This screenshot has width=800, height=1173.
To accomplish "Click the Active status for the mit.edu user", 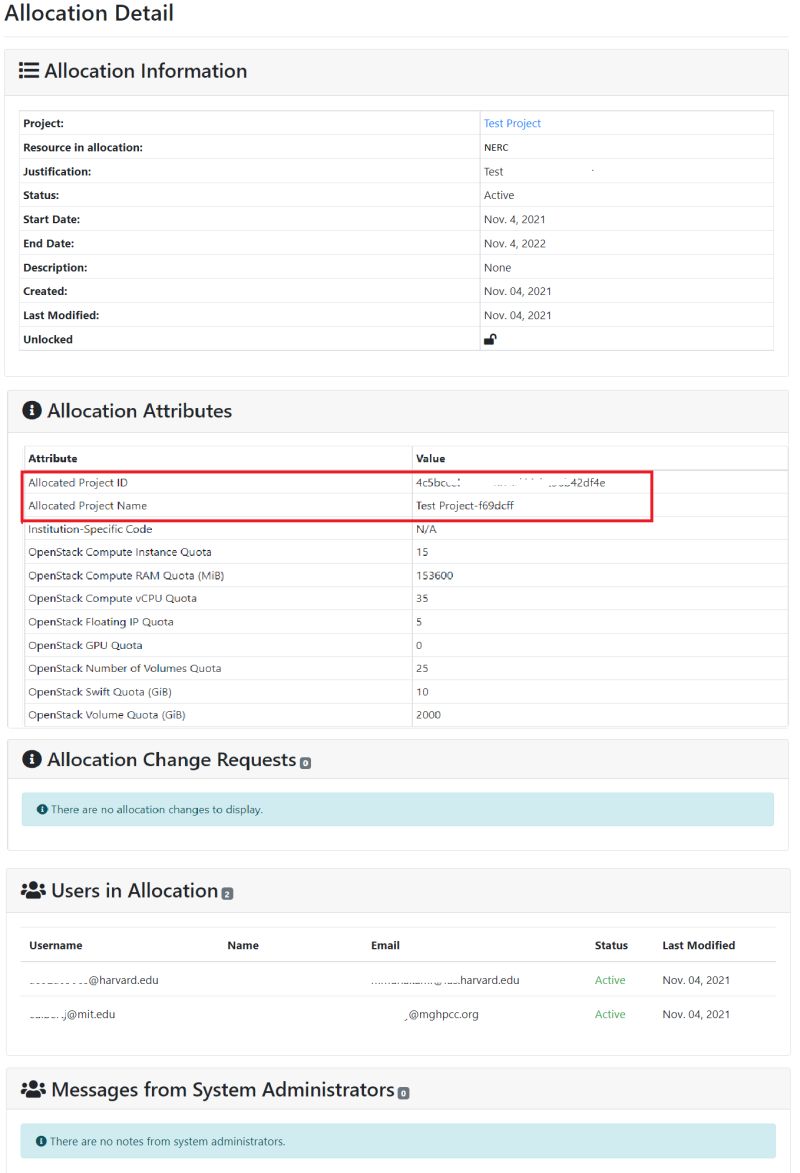I will click(610, 1014).
